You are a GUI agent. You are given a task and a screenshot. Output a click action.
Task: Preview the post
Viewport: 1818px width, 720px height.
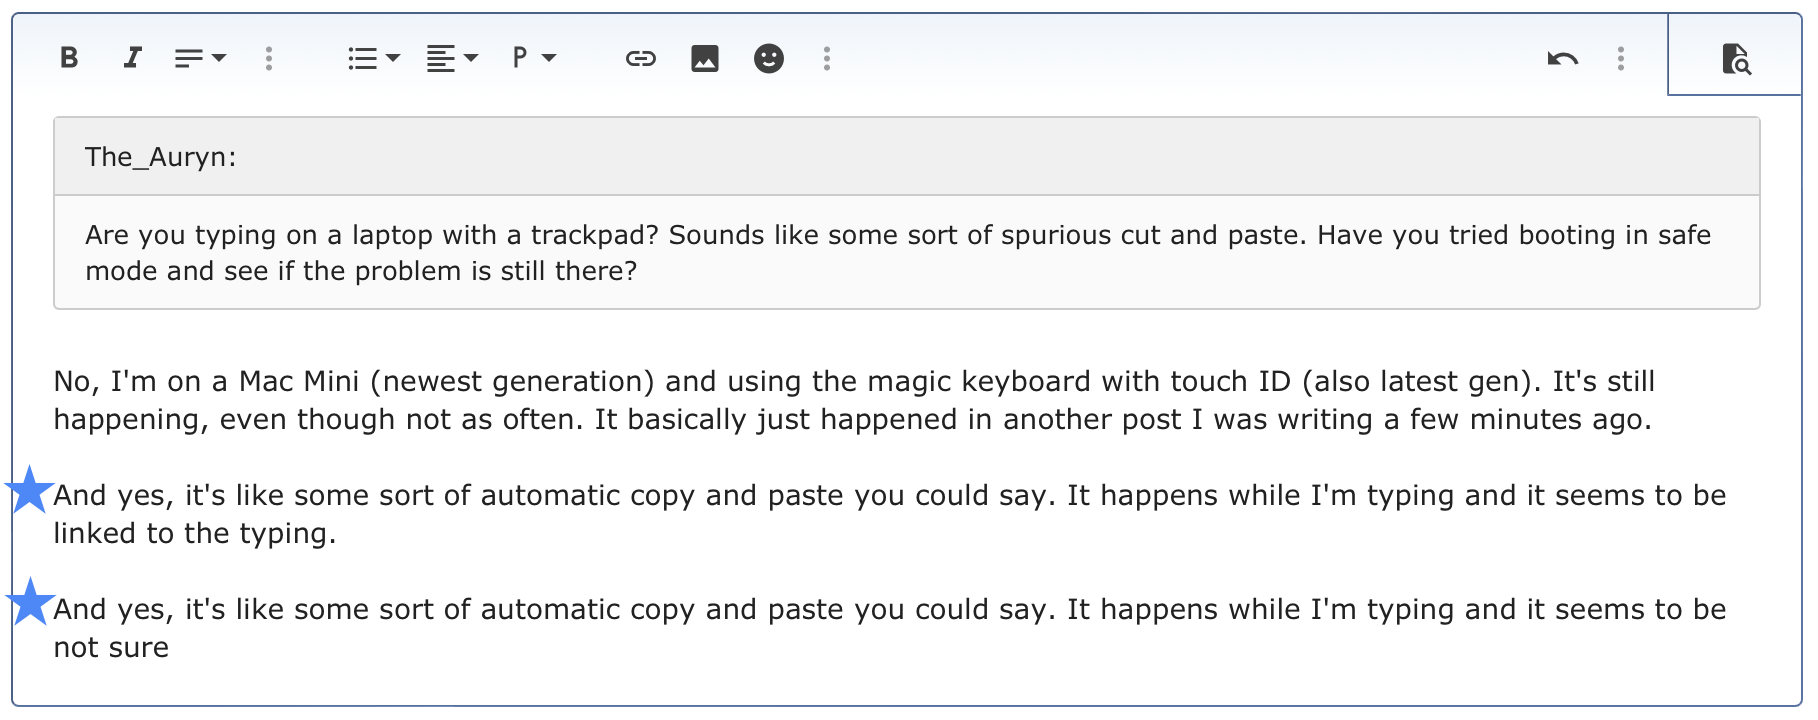click(x=1736, y=58)
